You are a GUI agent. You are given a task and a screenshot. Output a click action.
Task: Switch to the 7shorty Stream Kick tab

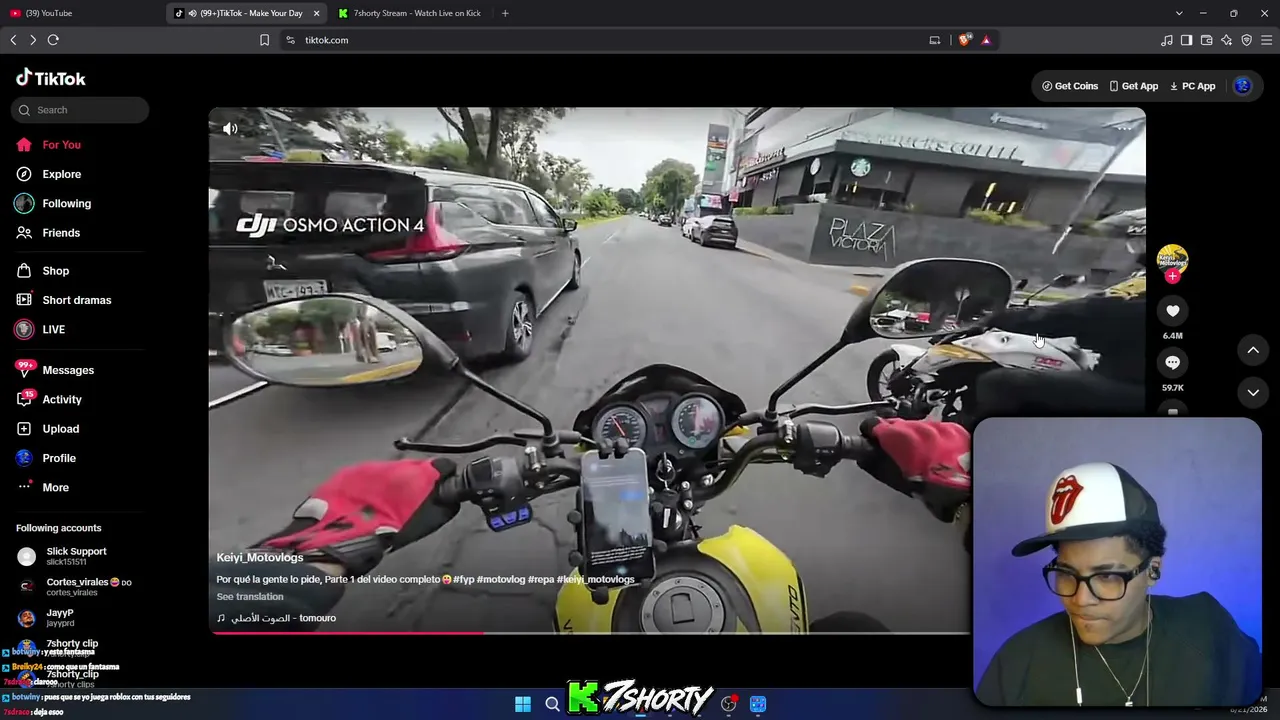413,13
